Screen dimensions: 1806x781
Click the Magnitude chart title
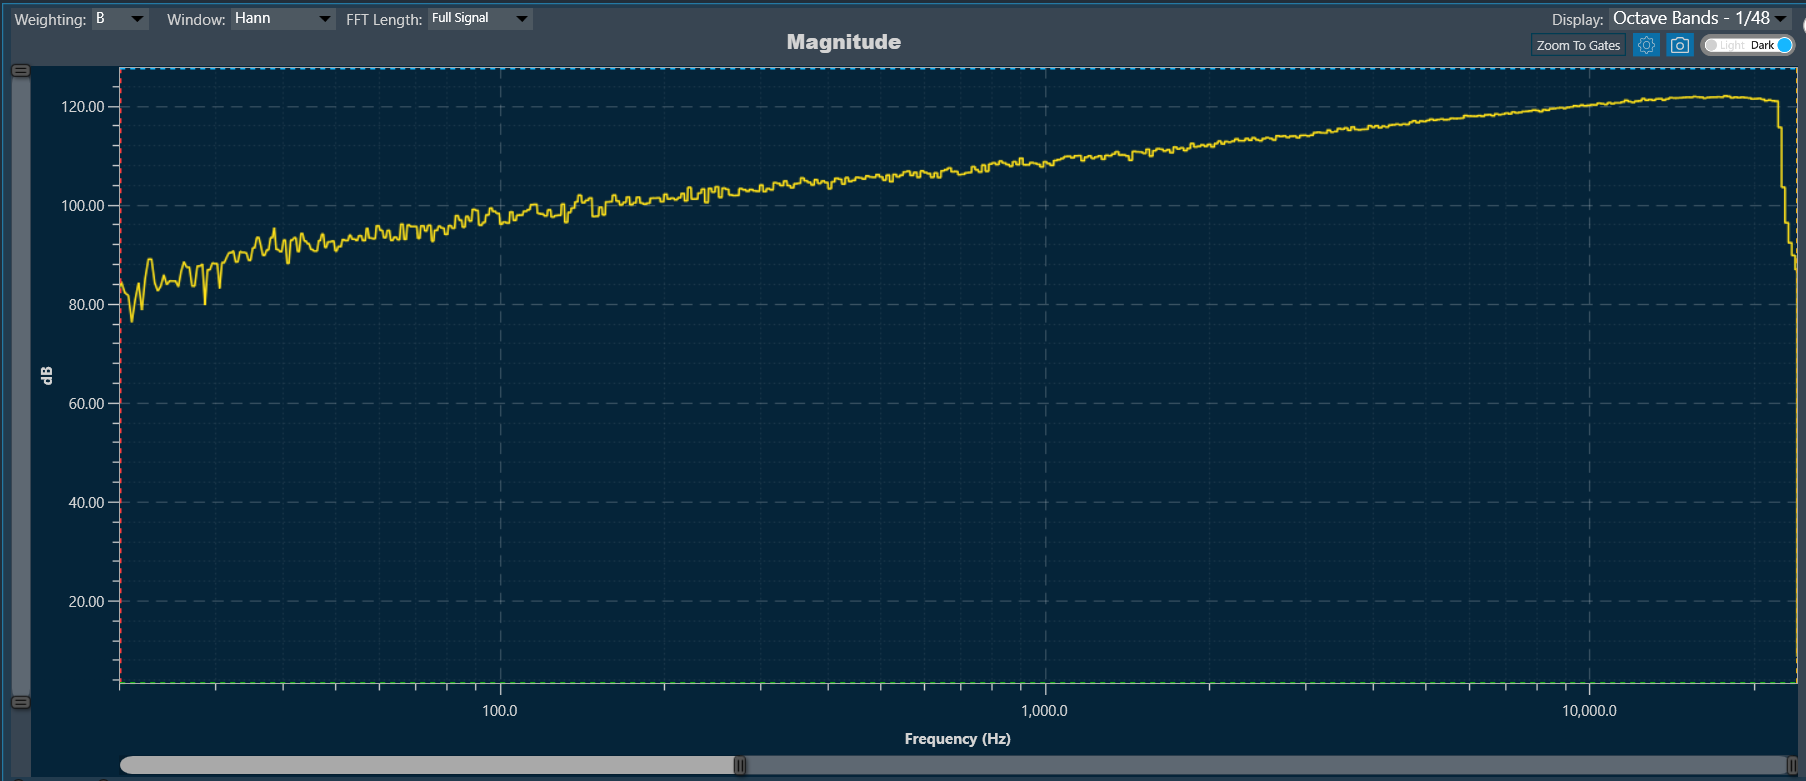(x=844, y=42)
